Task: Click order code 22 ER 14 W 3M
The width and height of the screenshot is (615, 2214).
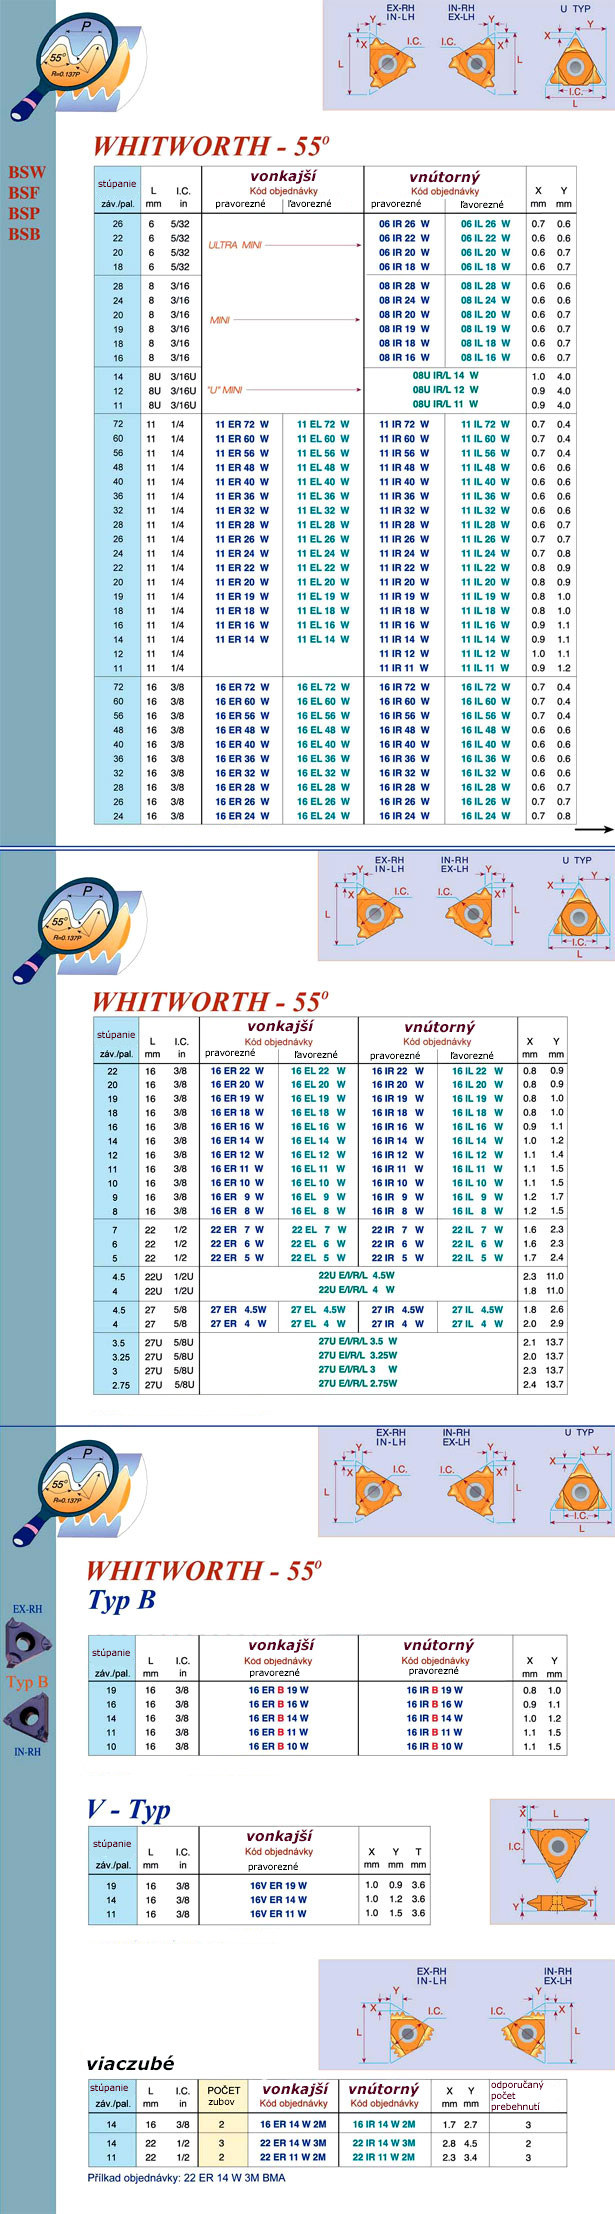Action: (x=293, y=2143)
